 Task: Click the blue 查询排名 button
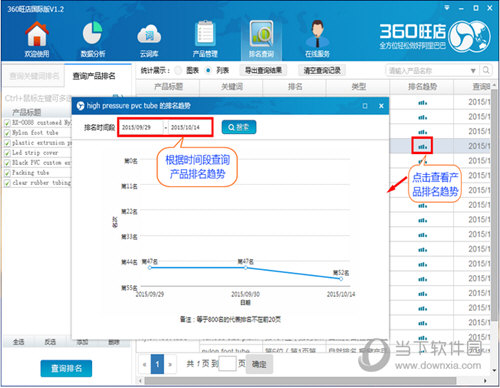click(66, 368)
